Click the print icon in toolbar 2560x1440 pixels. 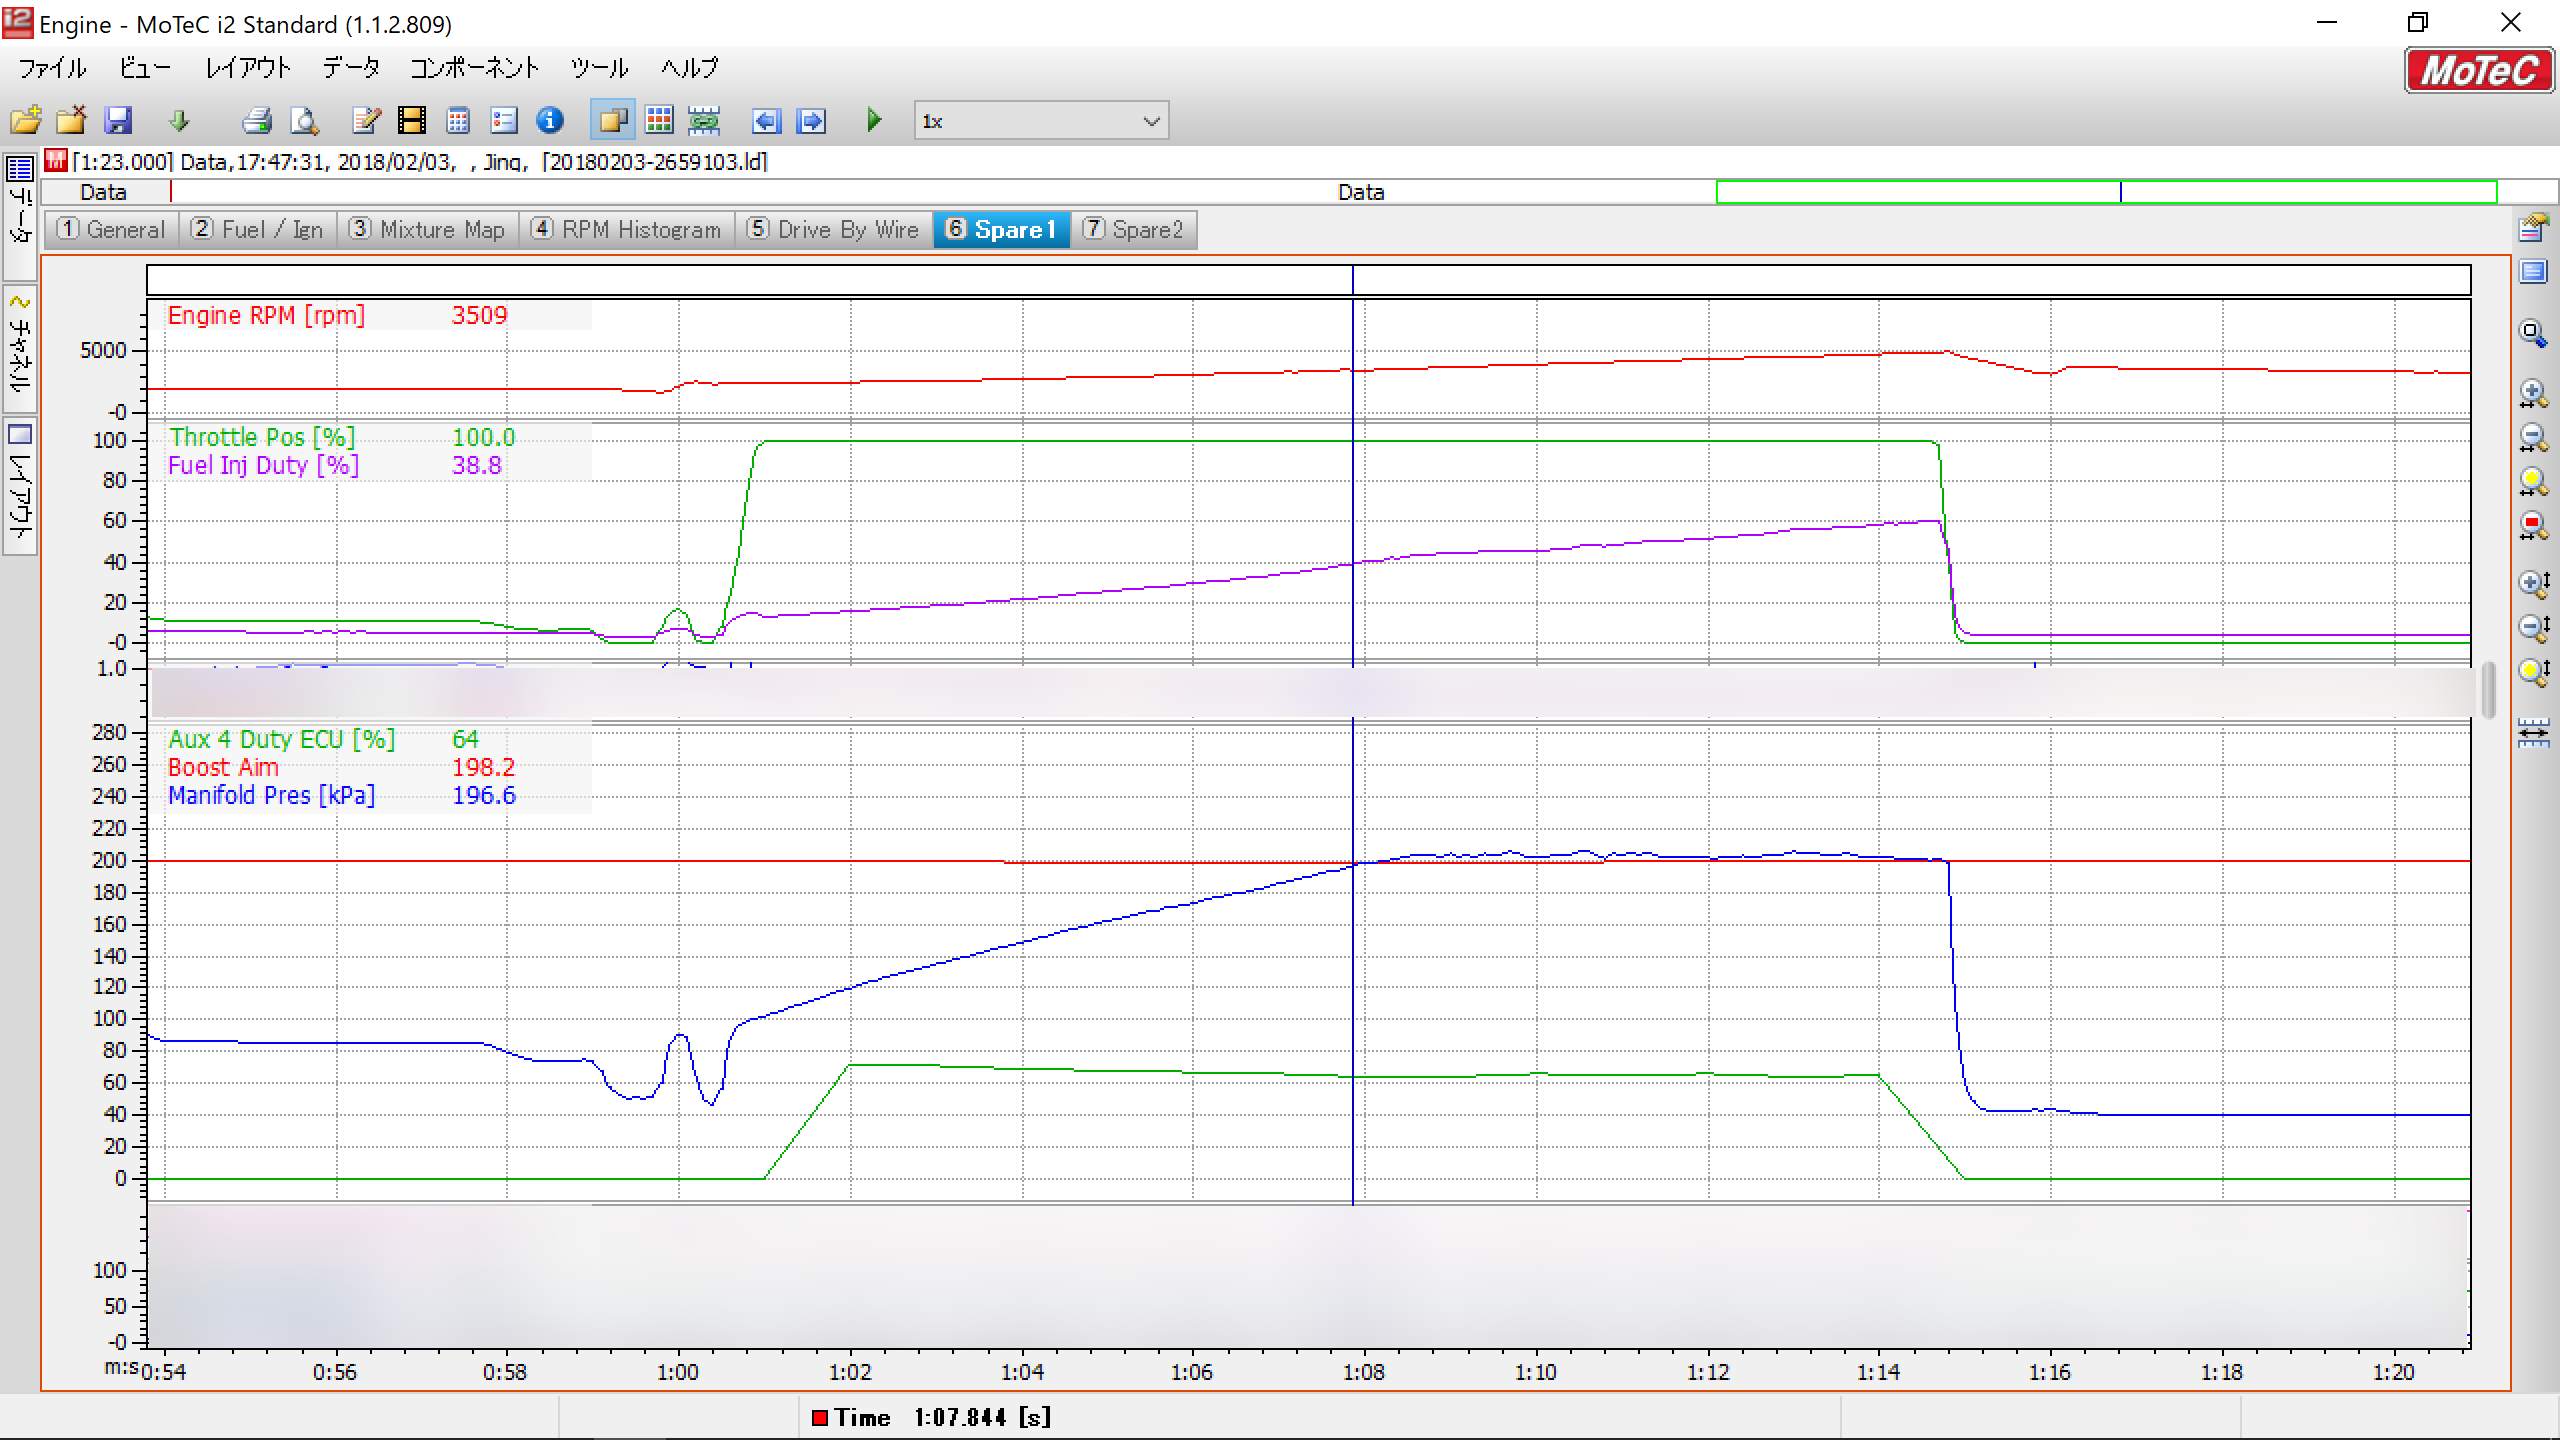coord(257,121)
